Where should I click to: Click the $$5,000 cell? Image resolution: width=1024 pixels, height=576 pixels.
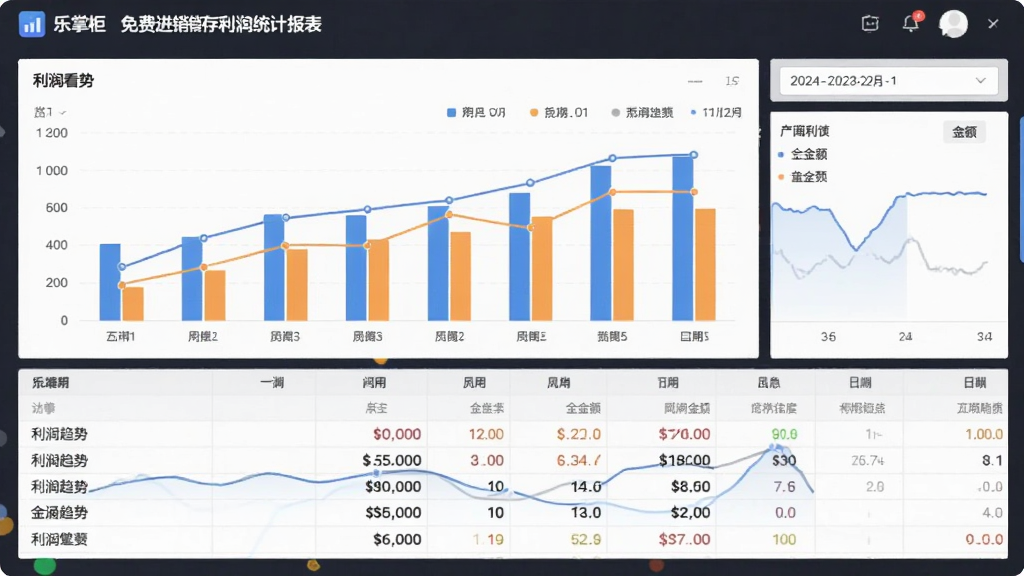pos(392,513)
